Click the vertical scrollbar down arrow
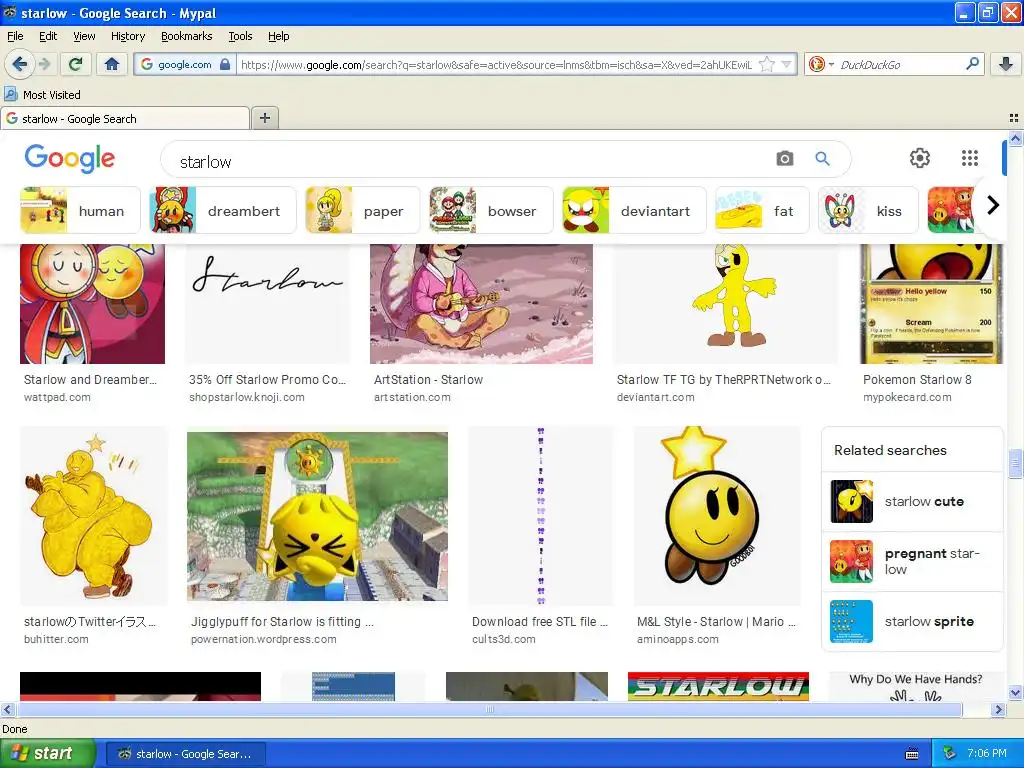Image resolution: width=1024 pixels, height=768 pixels. coord(1015,693)
